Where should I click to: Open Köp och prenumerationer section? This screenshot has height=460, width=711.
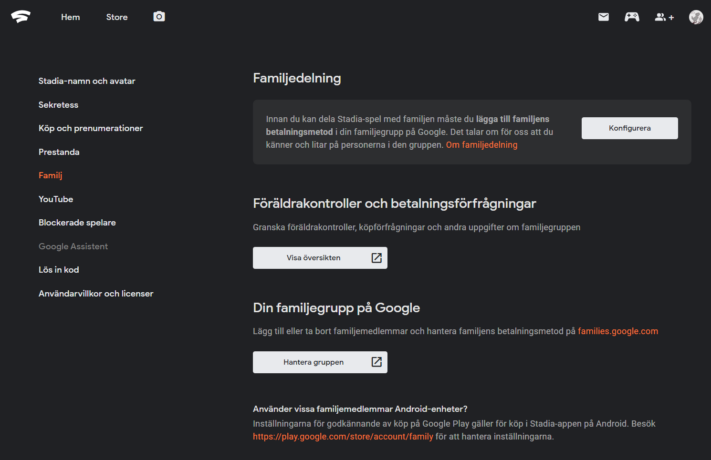point(90,128)
